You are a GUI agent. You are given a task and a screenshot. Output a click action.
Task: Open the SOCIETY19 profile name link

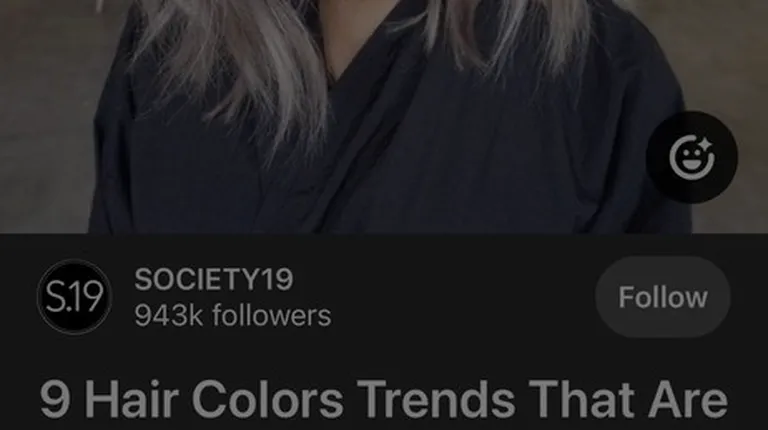(x=214, y=279)
